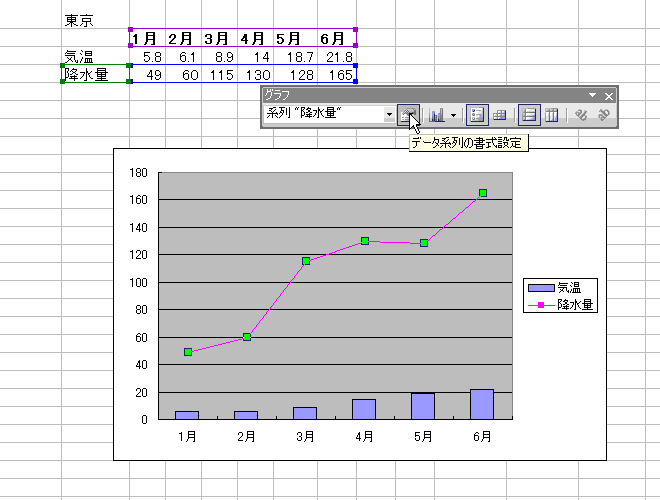Select temperature cell 18.7
This screenshot has width=660, height=500.
[x=295, y=56]
